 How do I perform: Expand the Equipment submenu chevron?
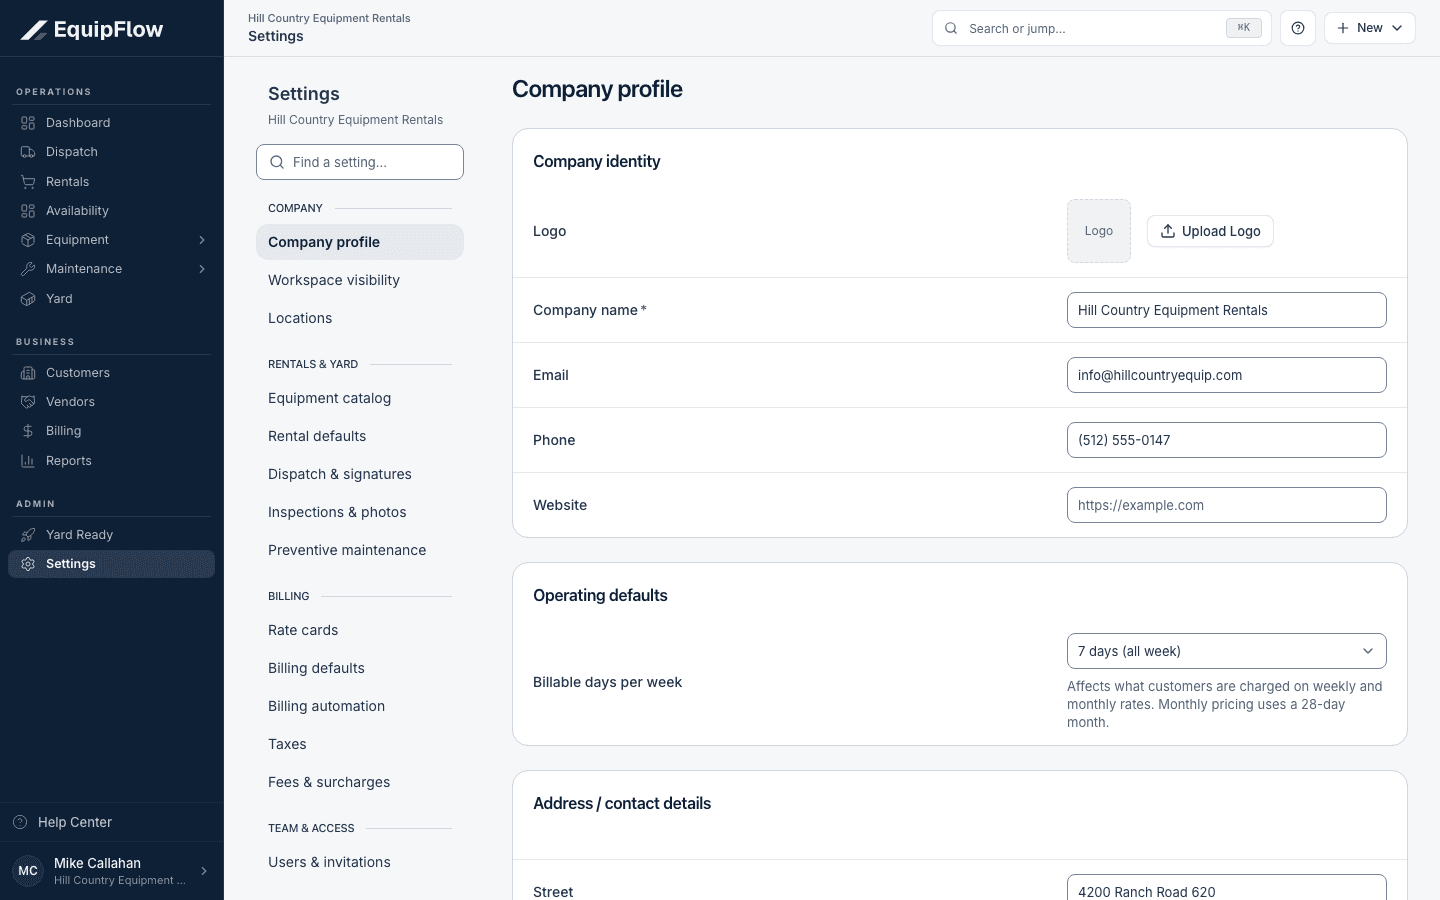point(202,240)
